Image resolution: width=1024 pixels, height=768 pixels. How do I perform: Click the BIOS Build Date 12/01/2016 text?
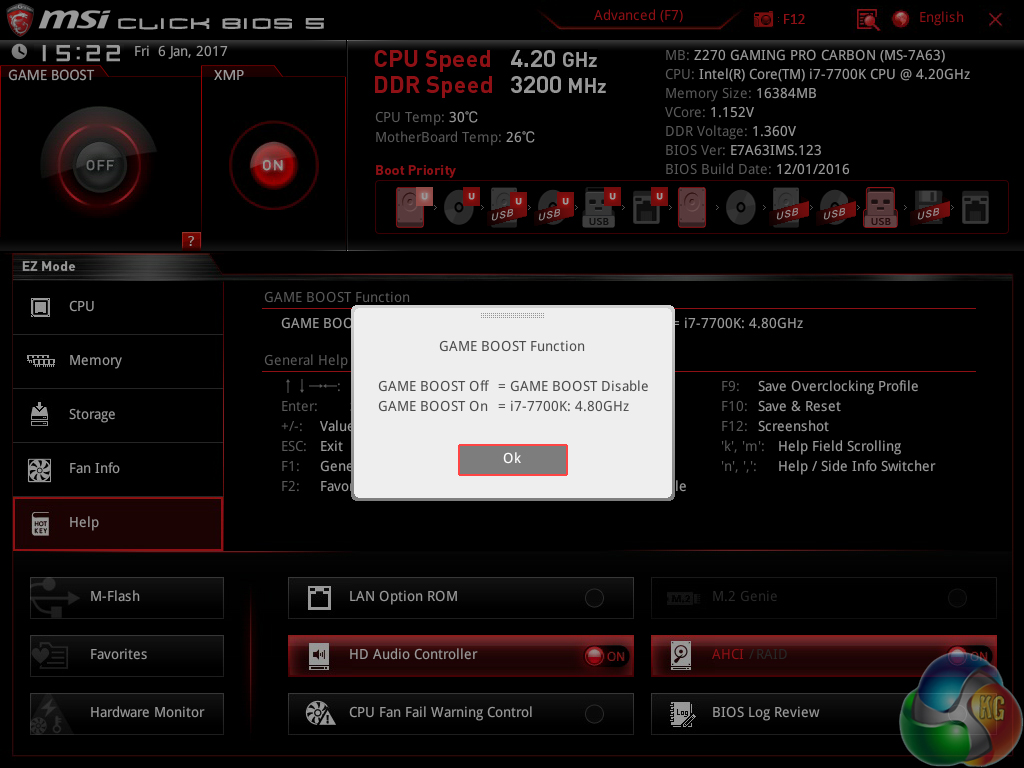pyautogui.click(x=758, y=170)
